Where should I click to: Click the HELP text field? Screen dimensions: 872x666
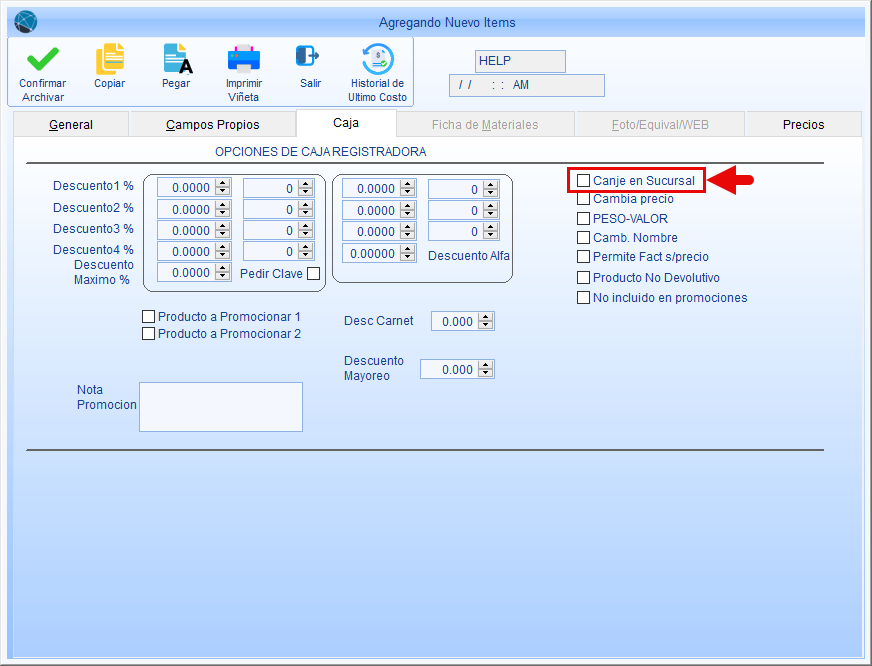520,61
